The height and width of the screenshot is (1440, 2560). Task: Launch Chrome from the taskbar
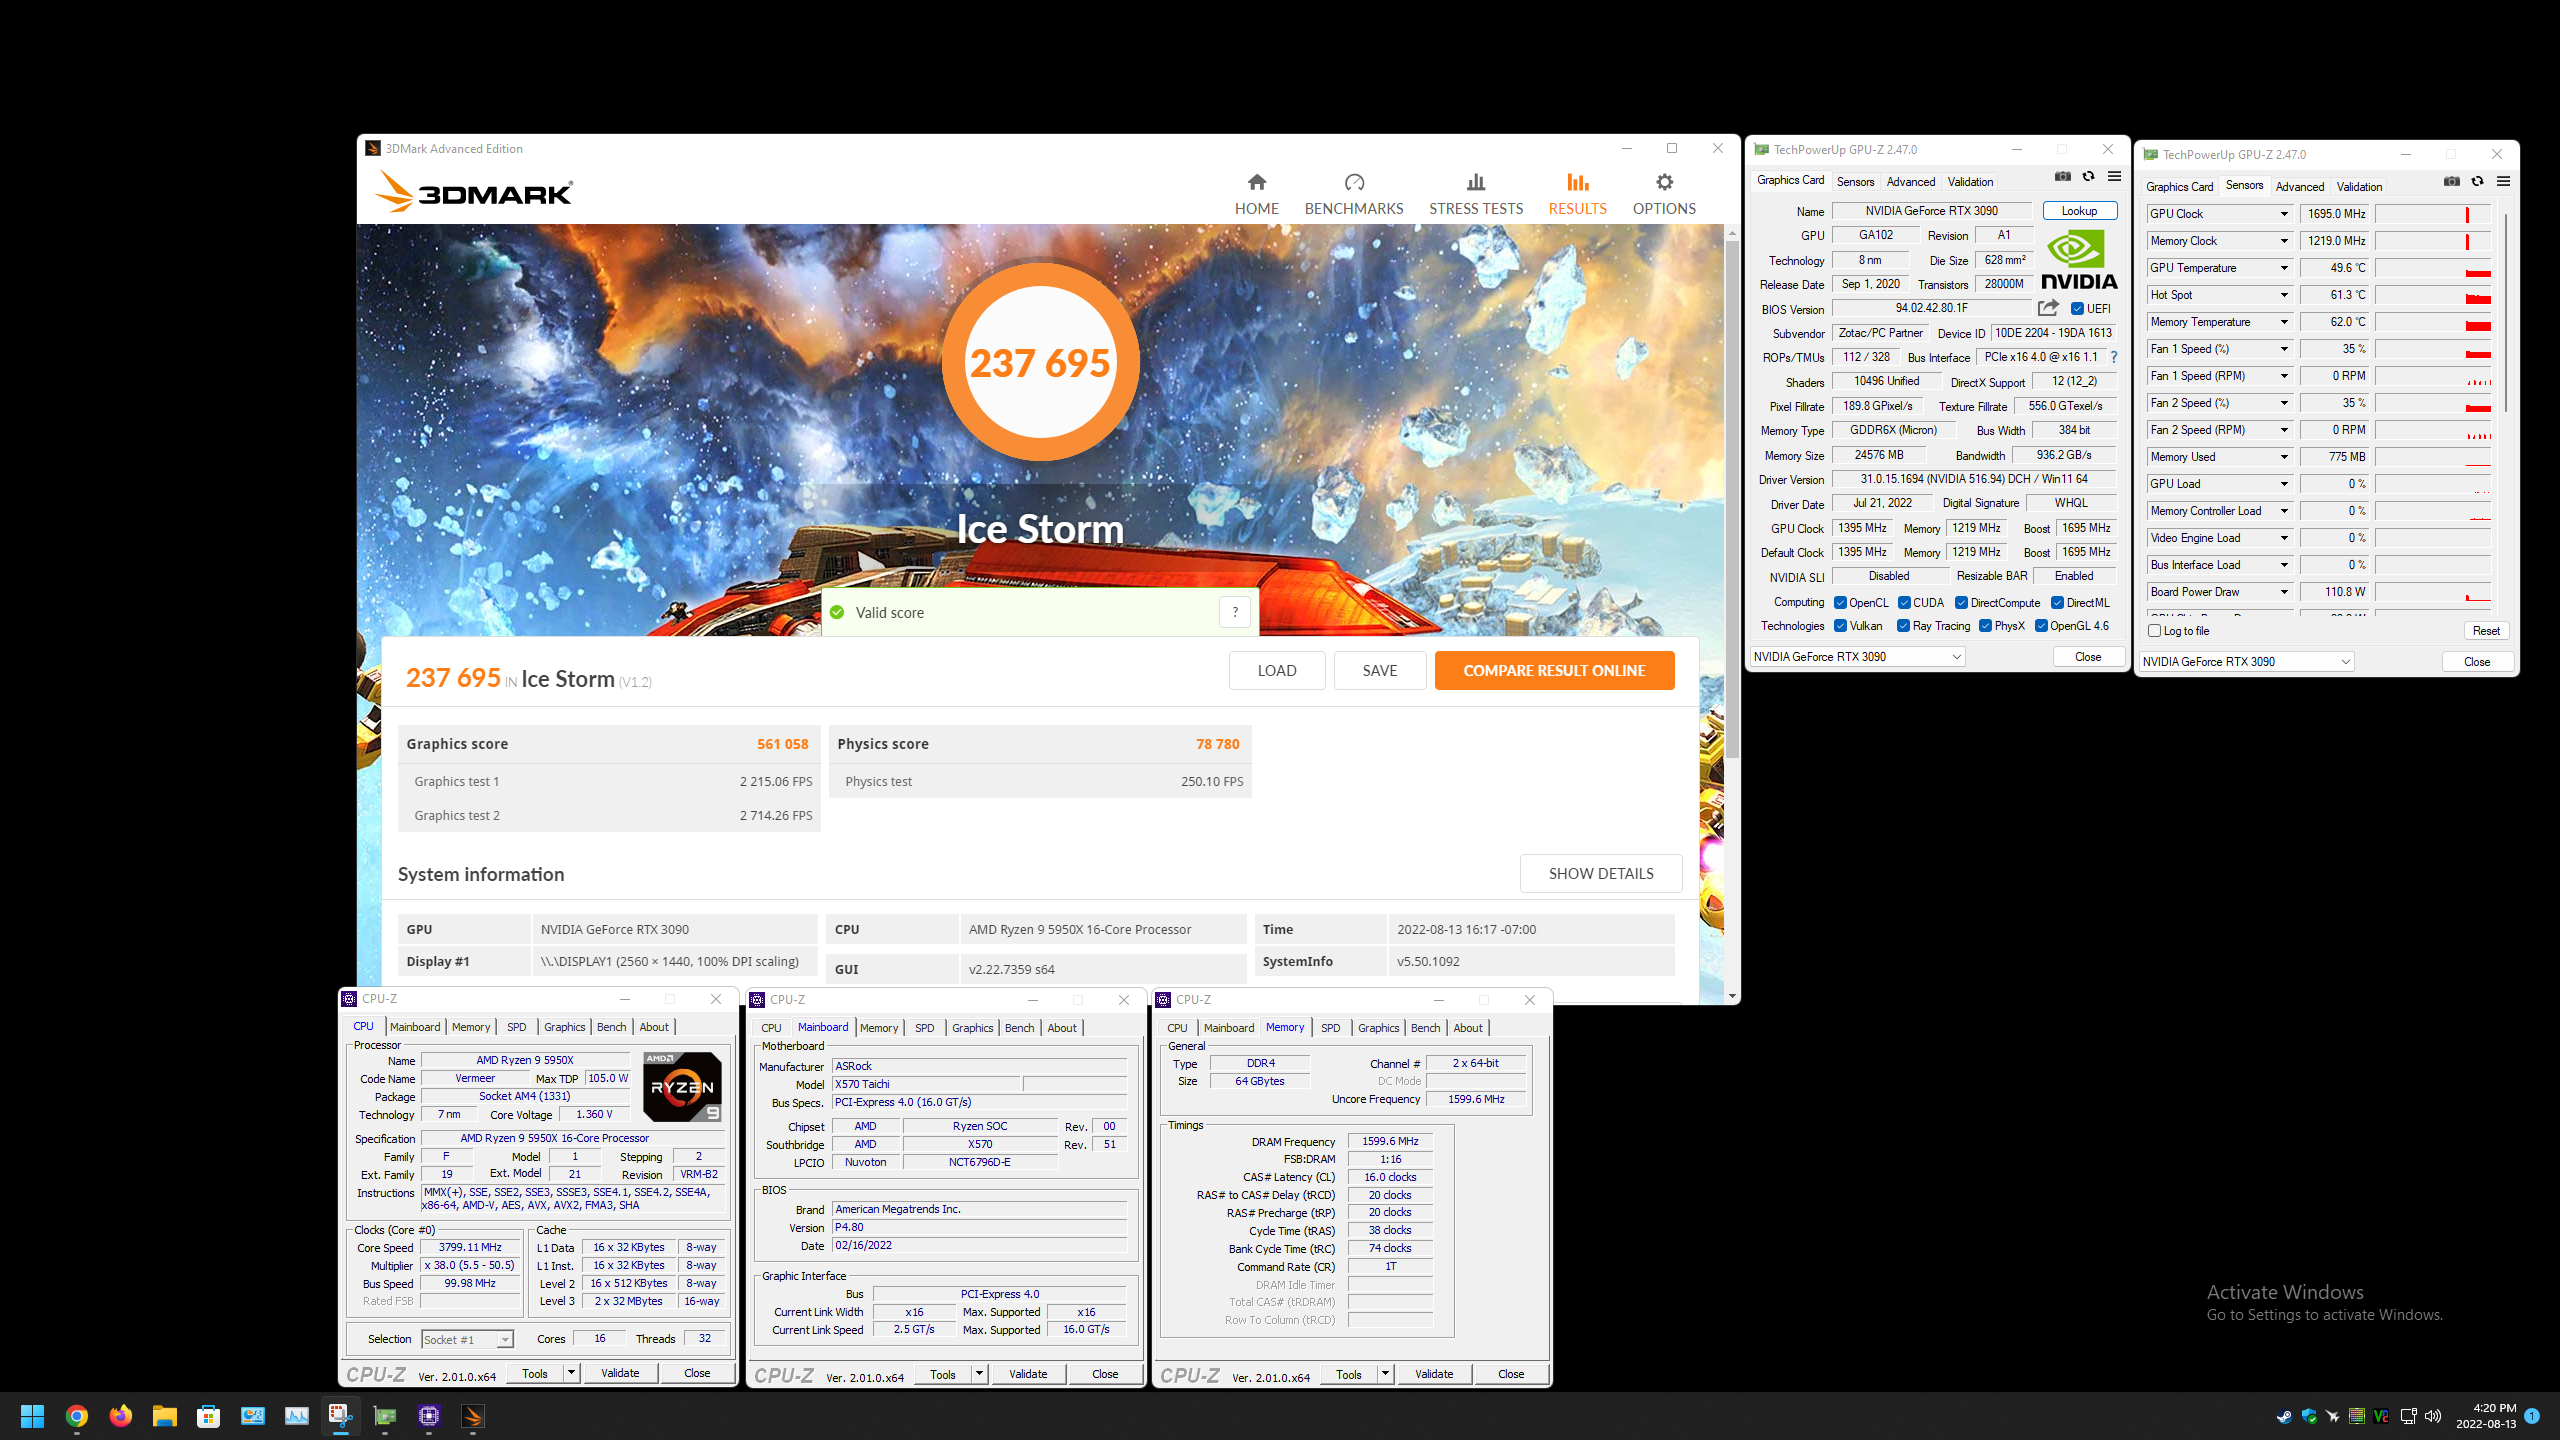[76, 1416]
